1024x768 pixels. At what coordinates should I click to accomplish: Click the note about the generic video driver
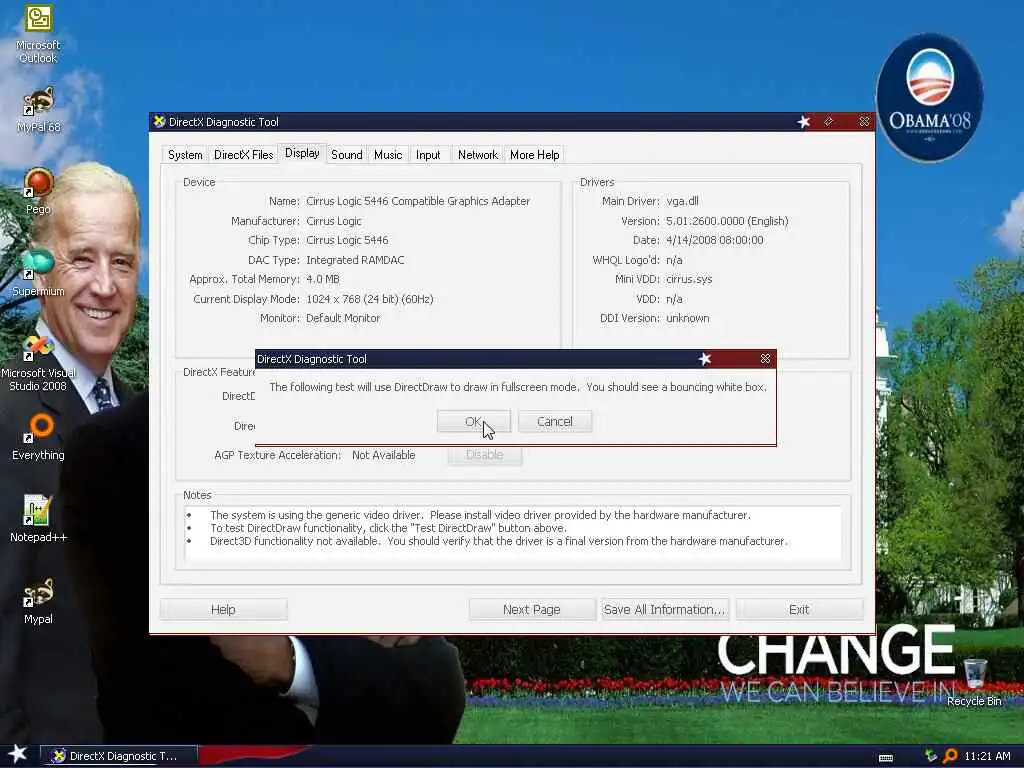(x=480, y=515)
